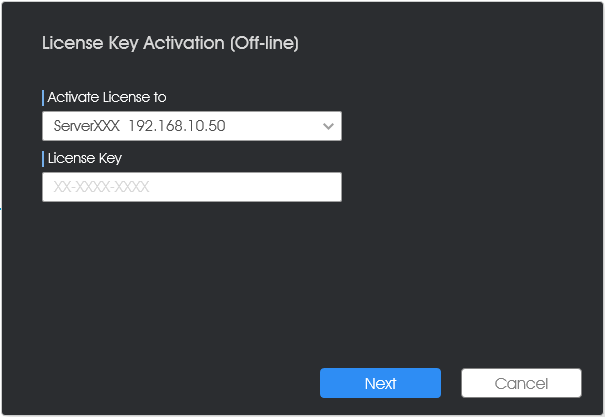Click blue accent bar beside License Key
The image size is (605, 417).
tap(43, 159)
